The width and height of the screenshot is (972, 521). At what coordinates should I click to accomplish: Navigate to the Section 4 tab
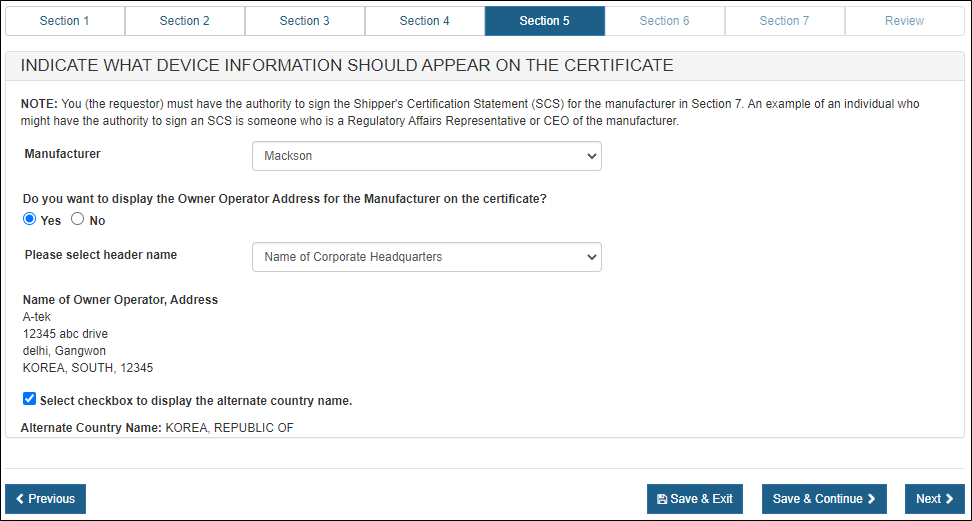[x=425, y=21]
